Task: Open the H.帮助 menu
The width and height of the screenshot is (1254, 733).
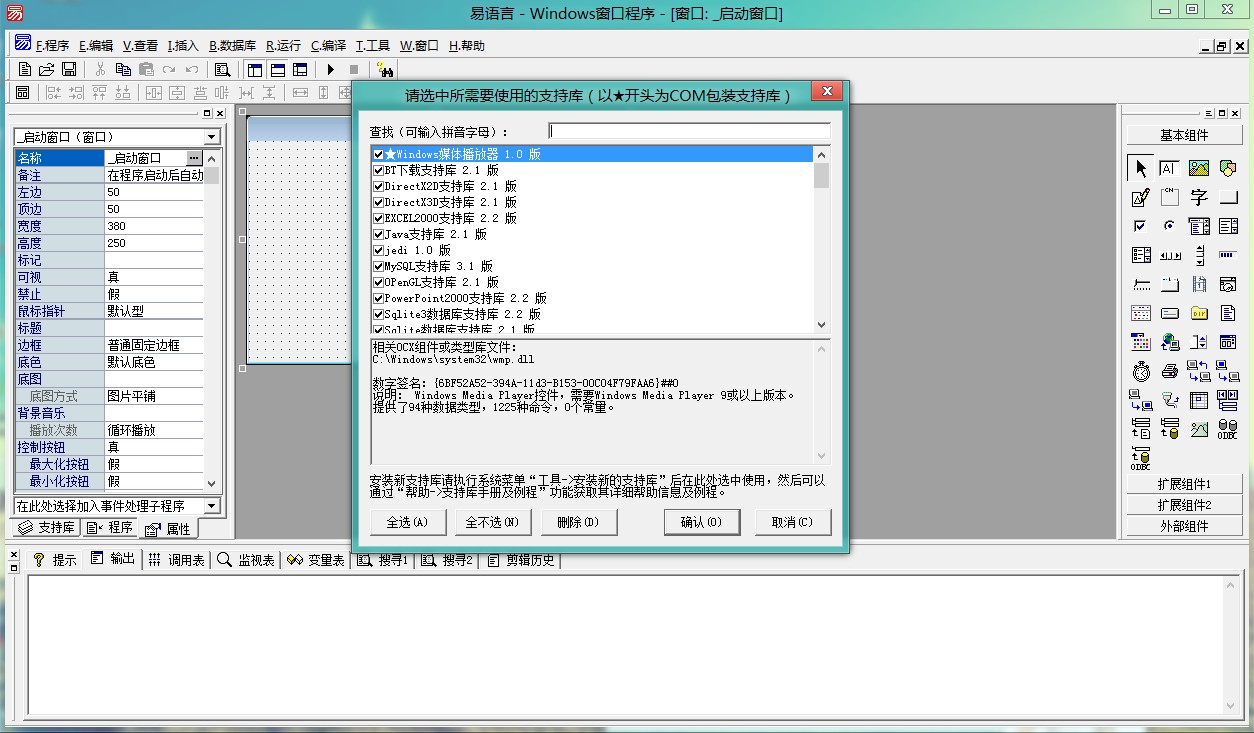Action: (467, 45)
